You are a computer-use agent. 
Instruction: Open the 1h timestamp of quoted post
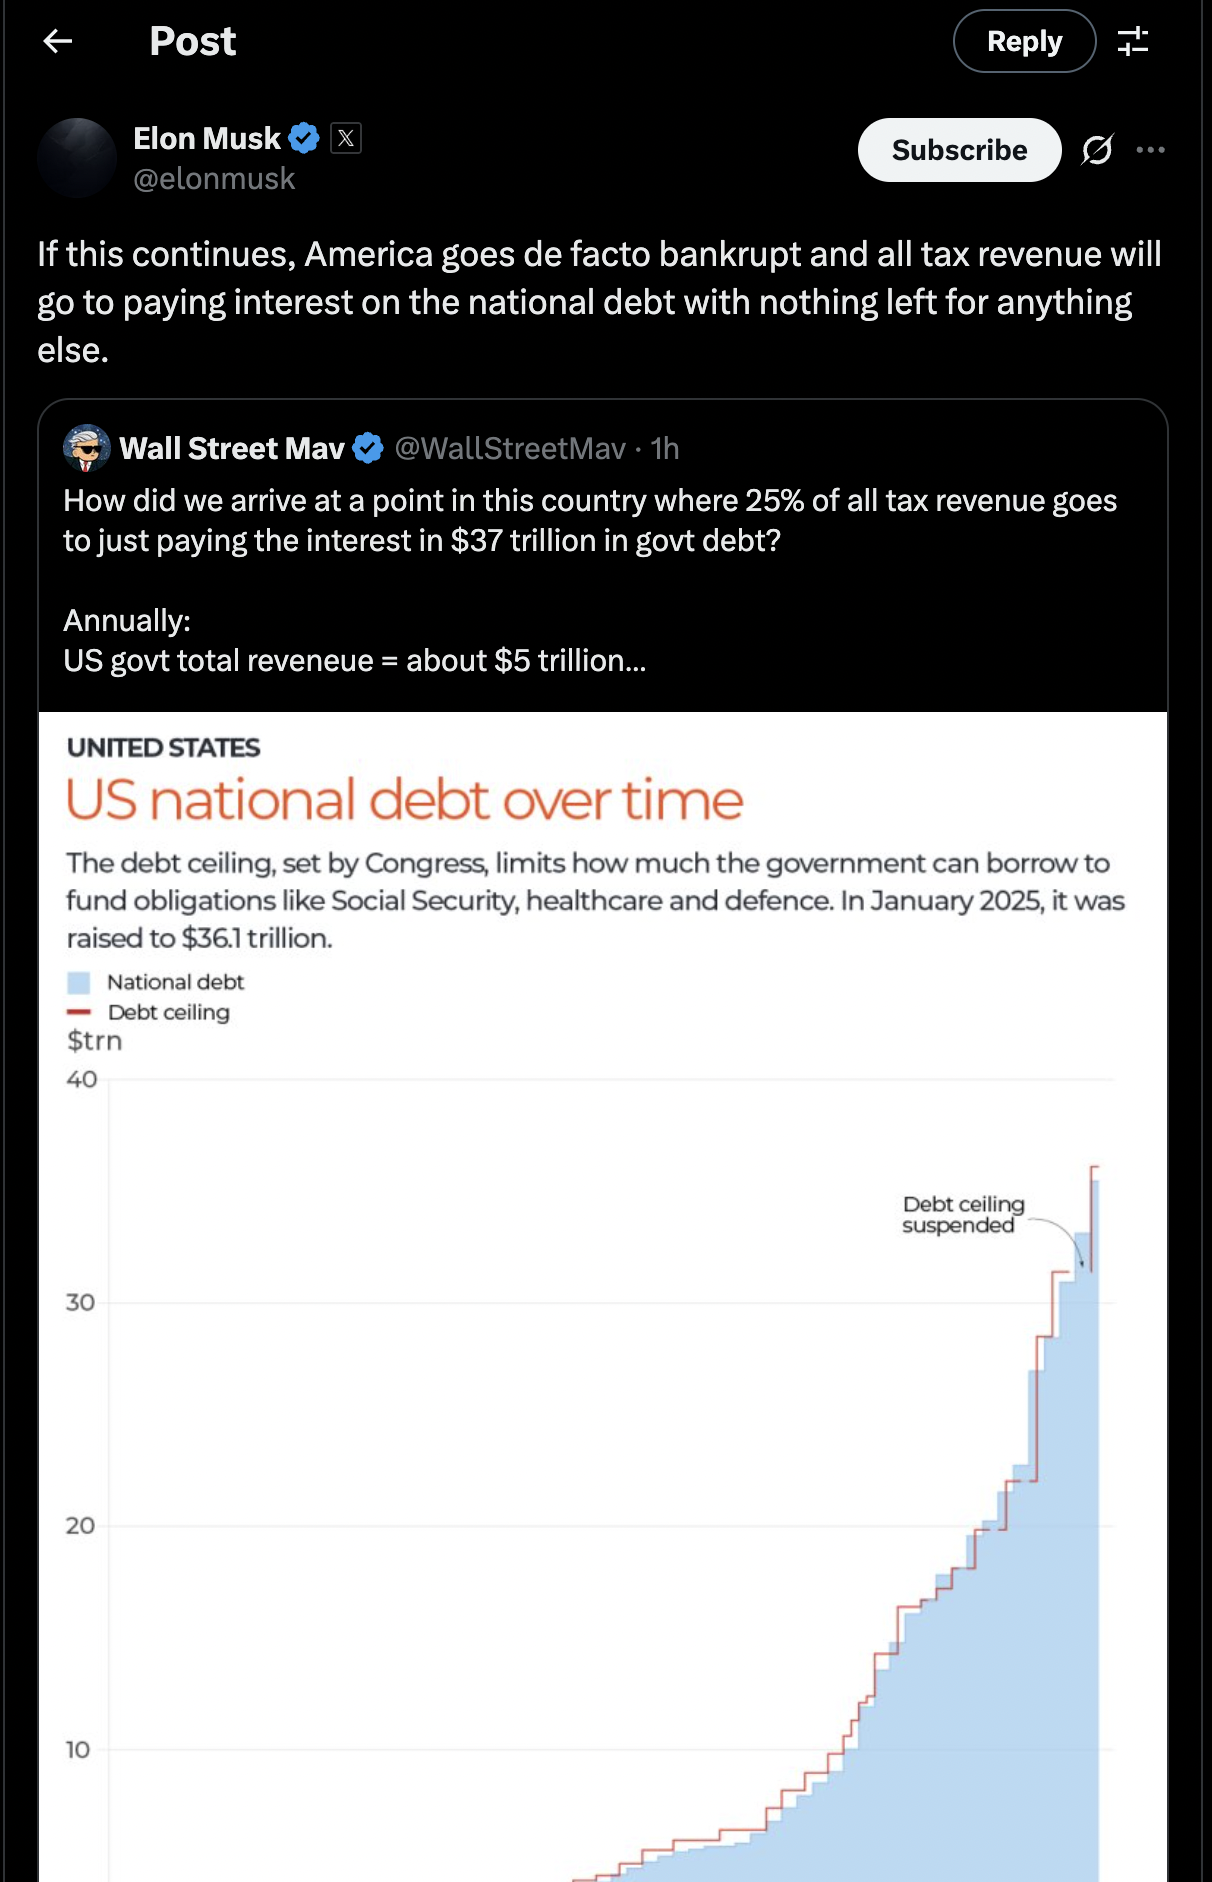665,448
